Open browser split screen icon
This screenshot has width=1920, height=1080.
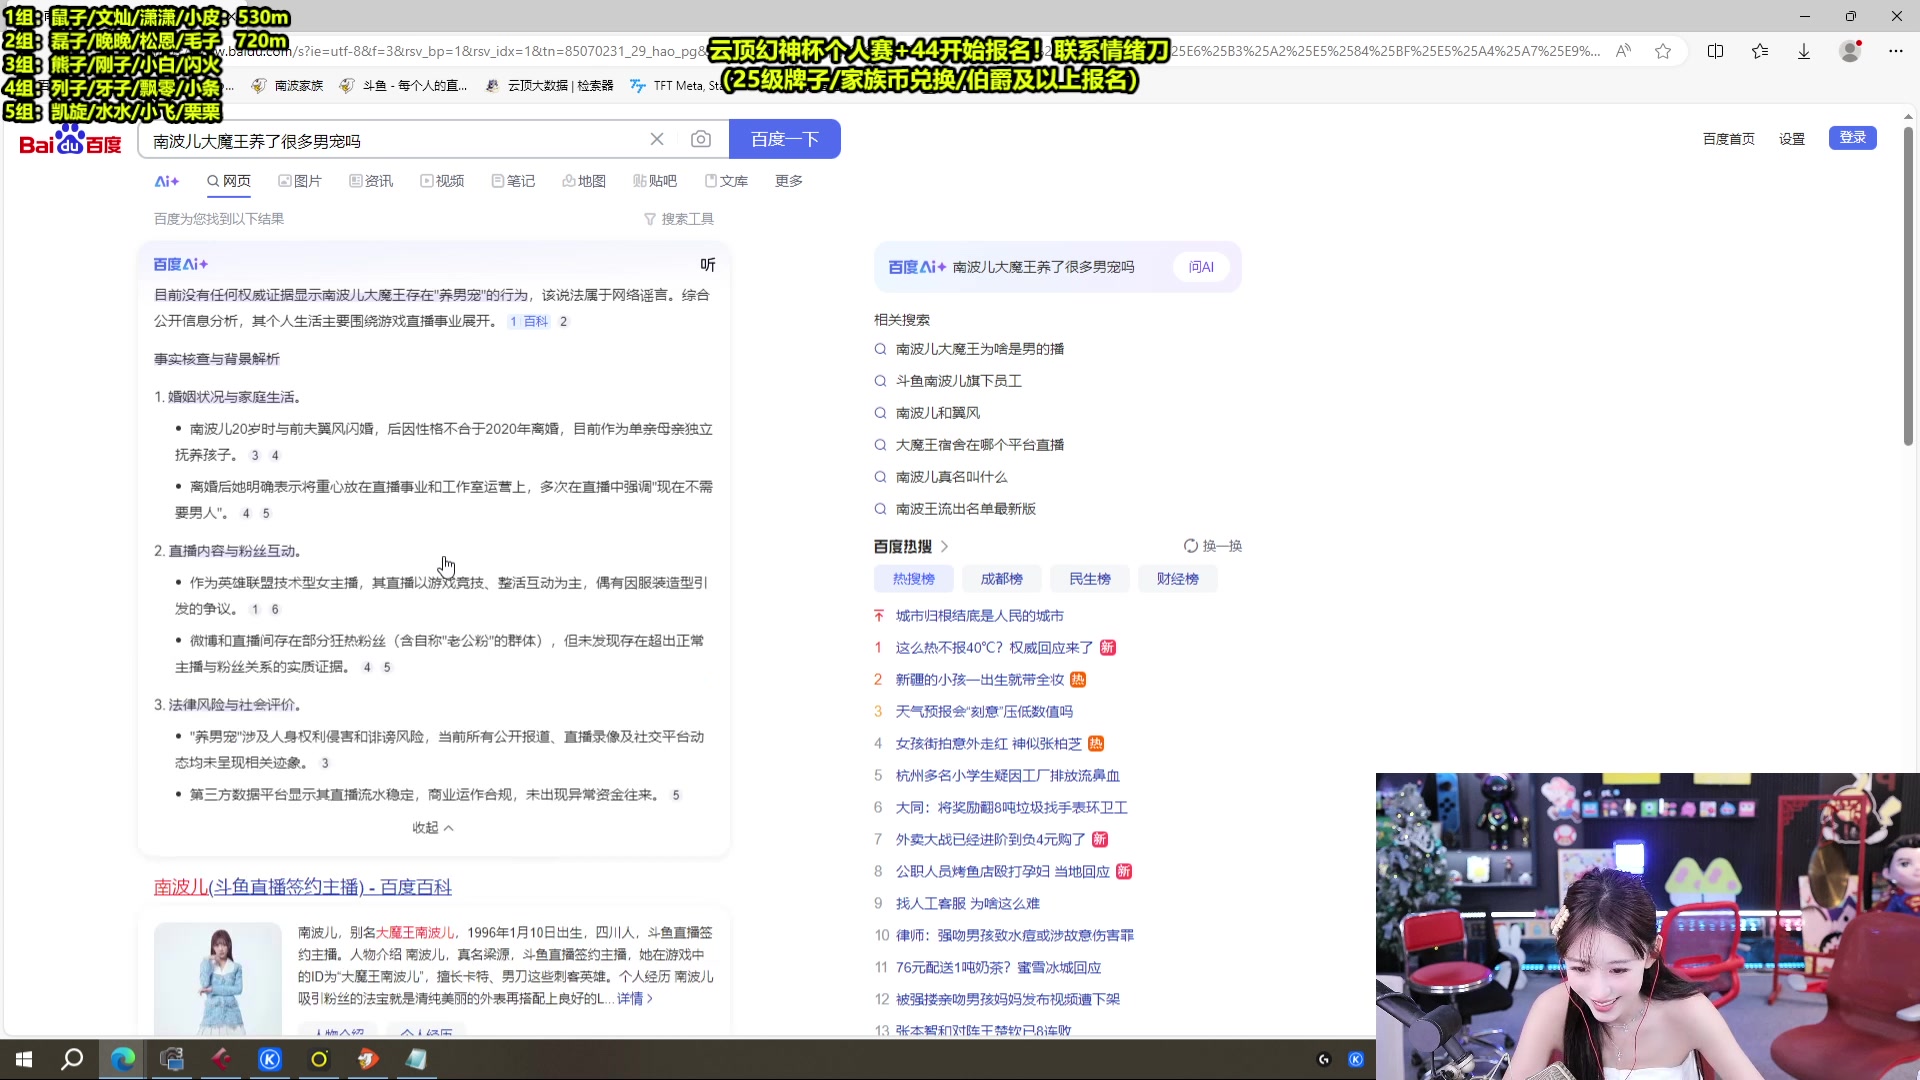[x=1716, y=51]
